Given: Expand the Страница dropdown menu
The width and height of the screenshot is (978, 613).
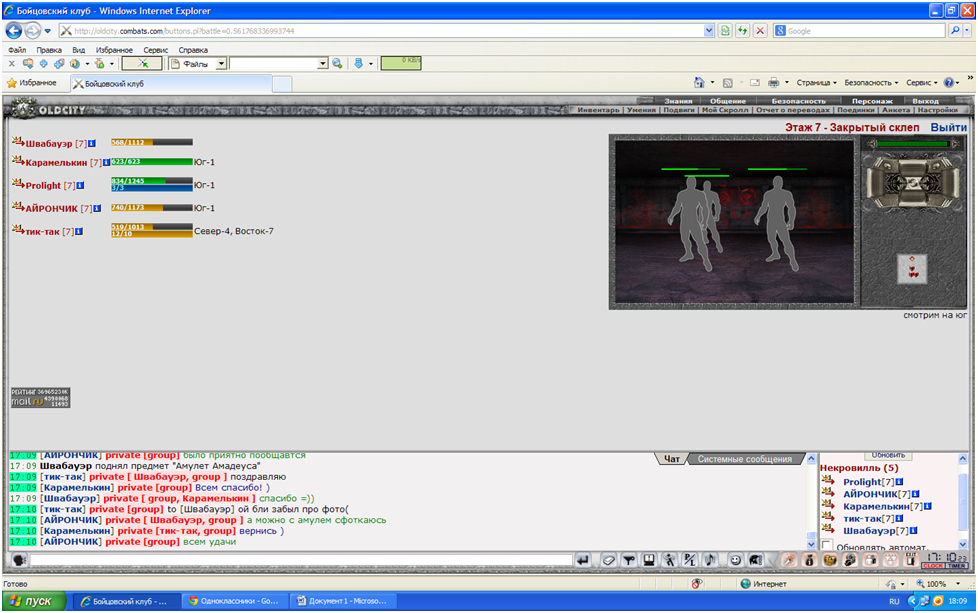Looking at the screenshot, I should coord(816,82).
